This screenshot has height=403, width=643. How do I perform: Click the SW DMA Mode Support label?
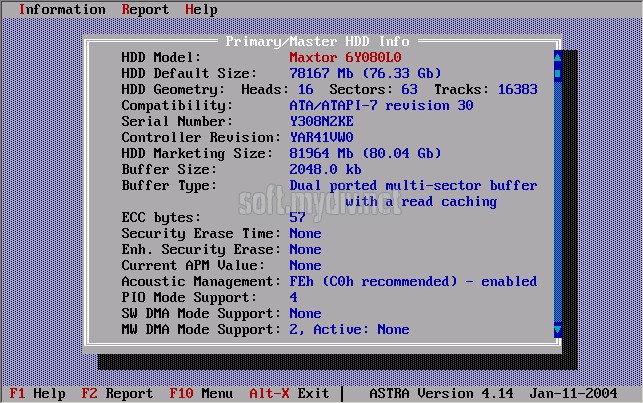pyautogui.click(x=201, y=313)
